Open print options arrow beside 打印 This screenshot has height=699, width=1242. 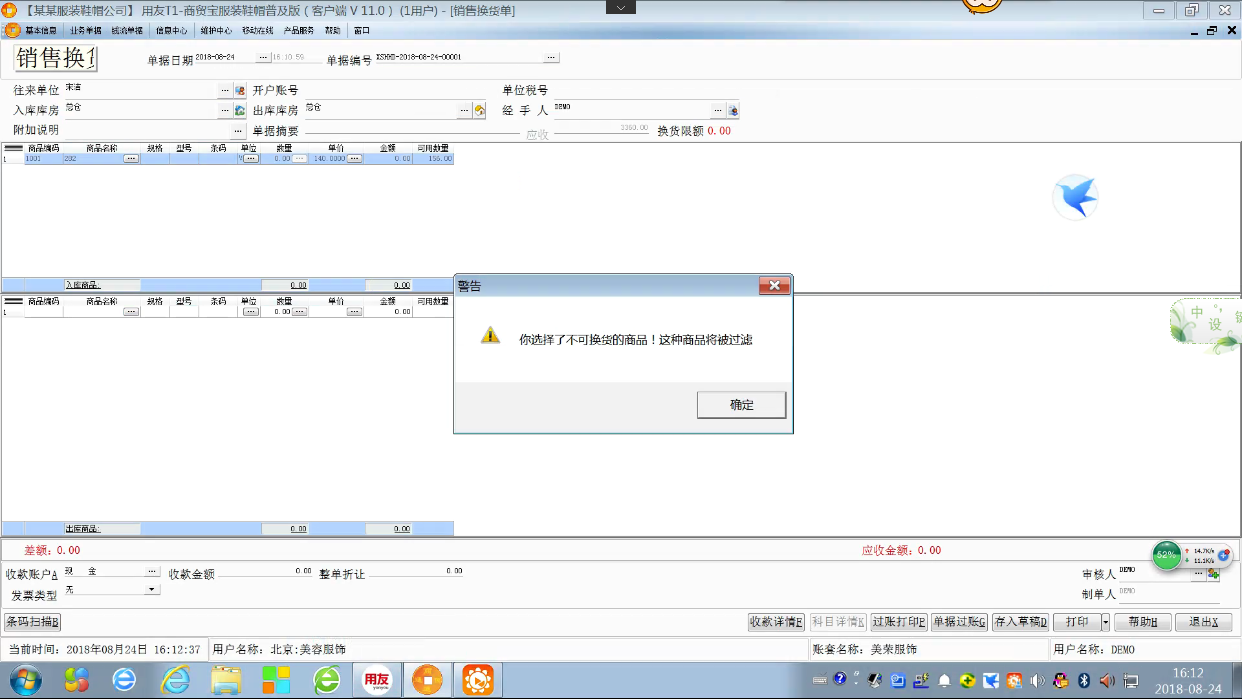click(x=1105, y=622)
